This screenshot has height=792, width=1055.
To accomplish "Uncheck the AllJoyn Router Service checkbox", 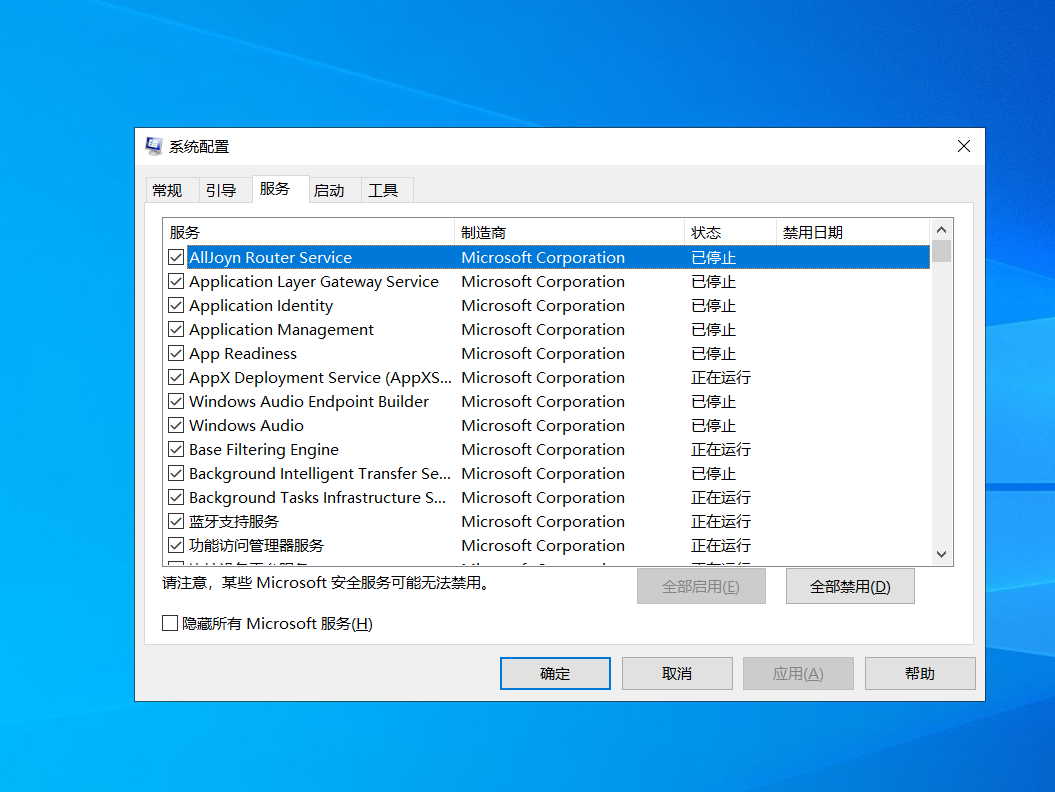I will (x=176, y=257).
